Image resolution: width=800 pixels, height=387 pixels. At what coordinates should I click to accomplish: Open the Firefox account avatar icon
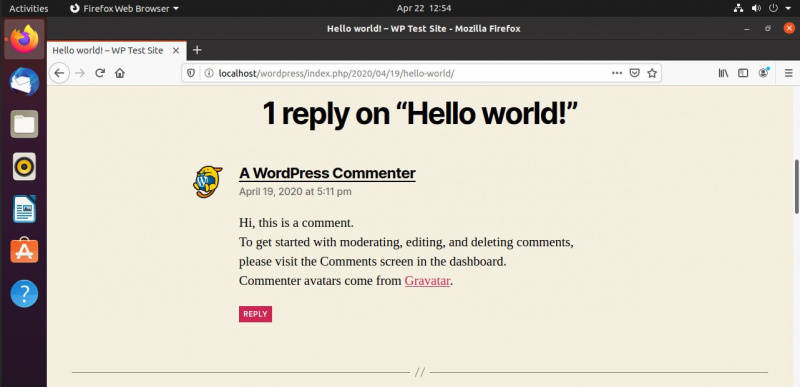click(x=763, y=73)
